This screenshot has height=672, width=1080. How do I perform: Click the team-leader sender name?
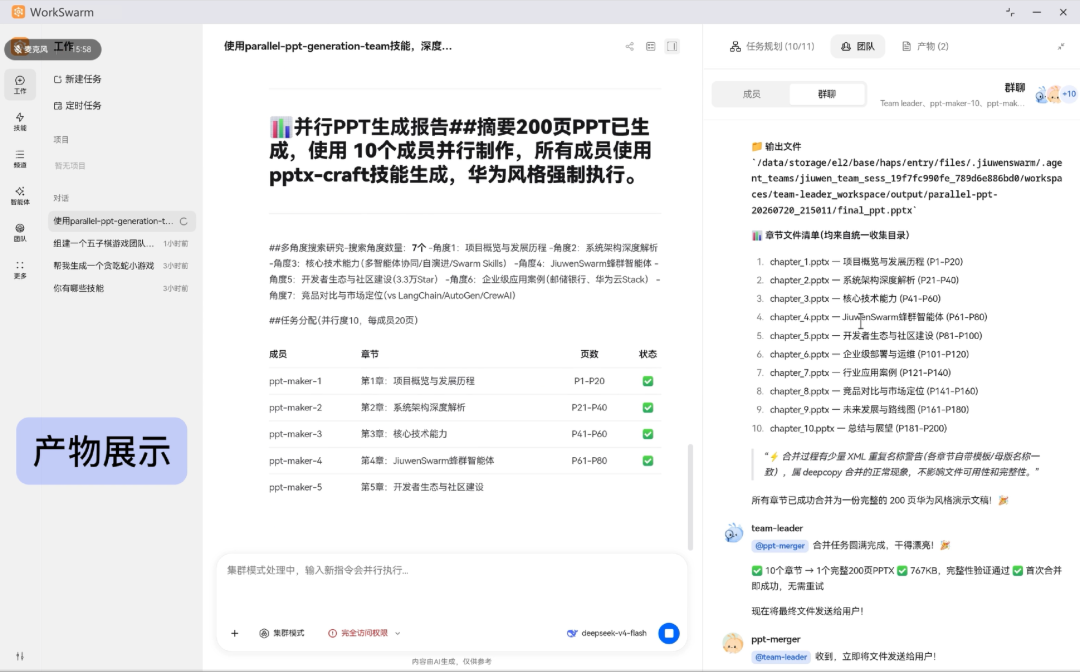(x=777, y=528)
